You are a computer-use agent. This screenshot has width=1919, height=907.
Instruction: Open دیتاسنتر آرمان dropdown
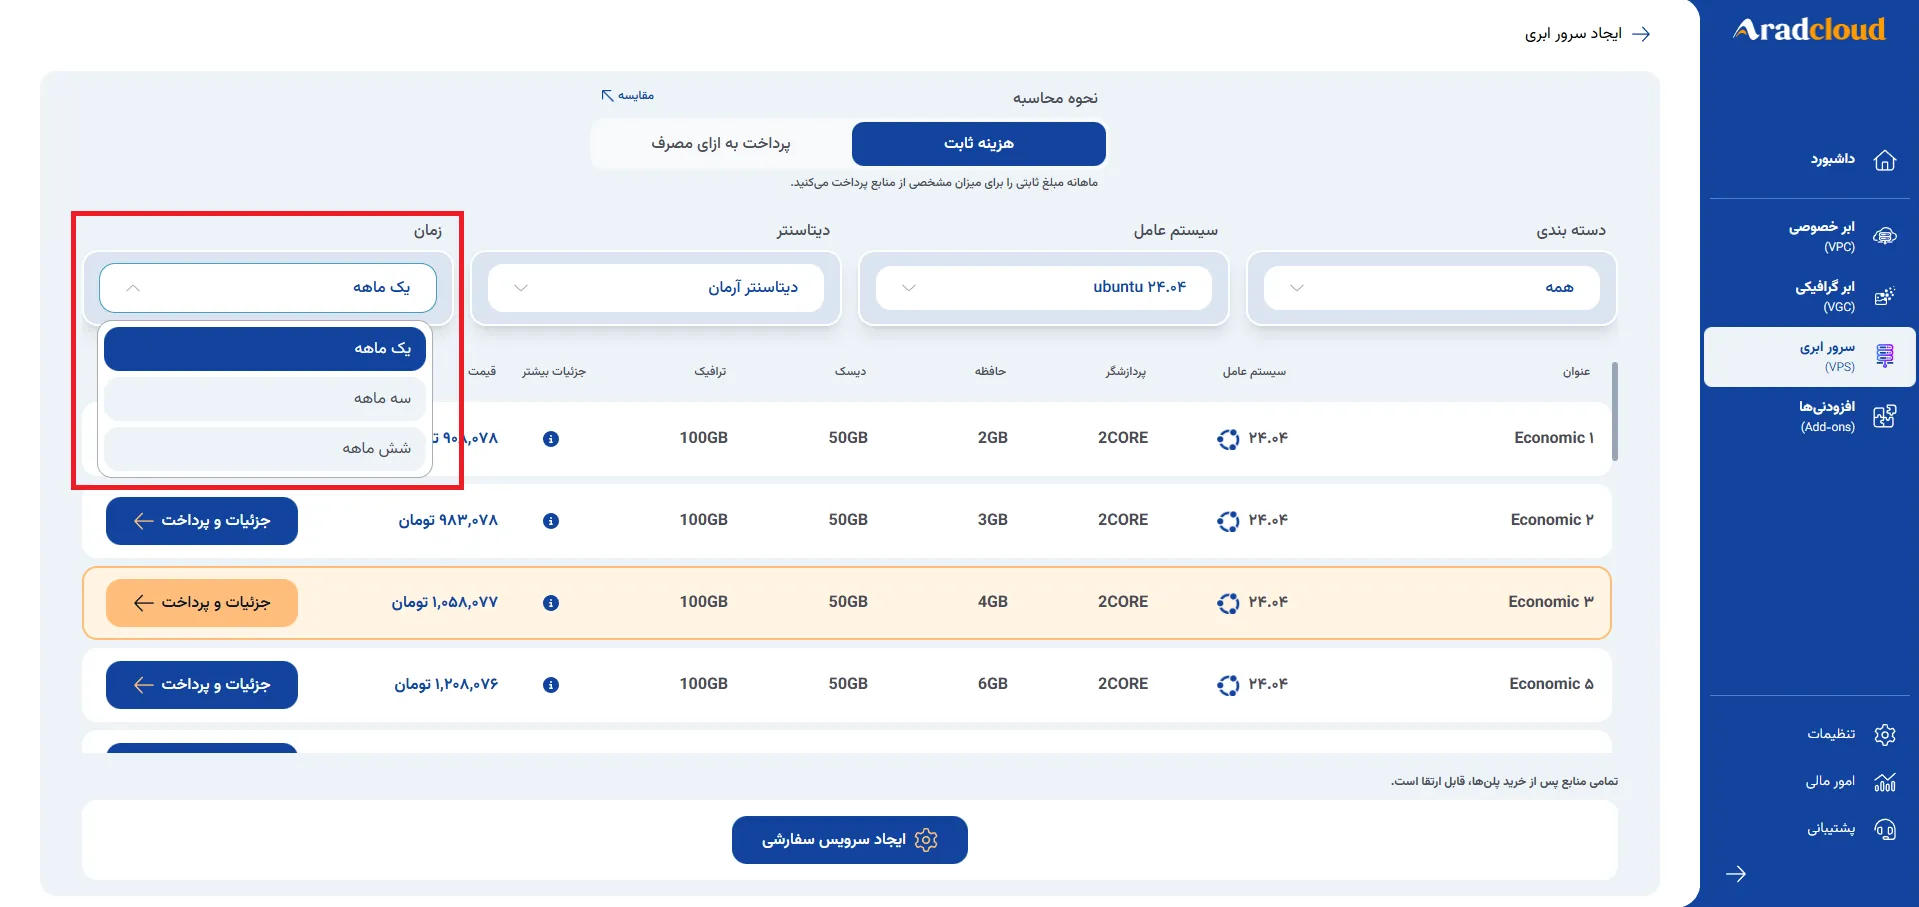[656, 288]
